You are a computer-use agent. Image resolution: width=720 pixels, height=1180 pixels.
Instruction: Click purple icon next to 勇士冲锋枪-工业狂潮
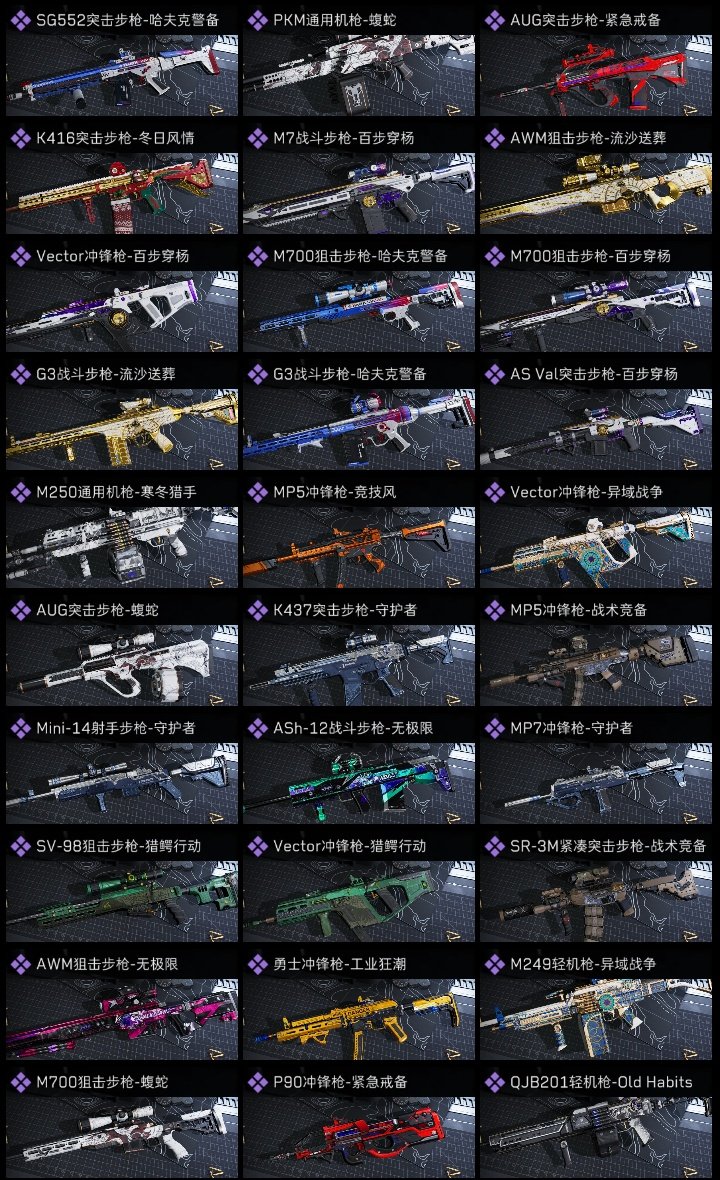pos(258,964)
